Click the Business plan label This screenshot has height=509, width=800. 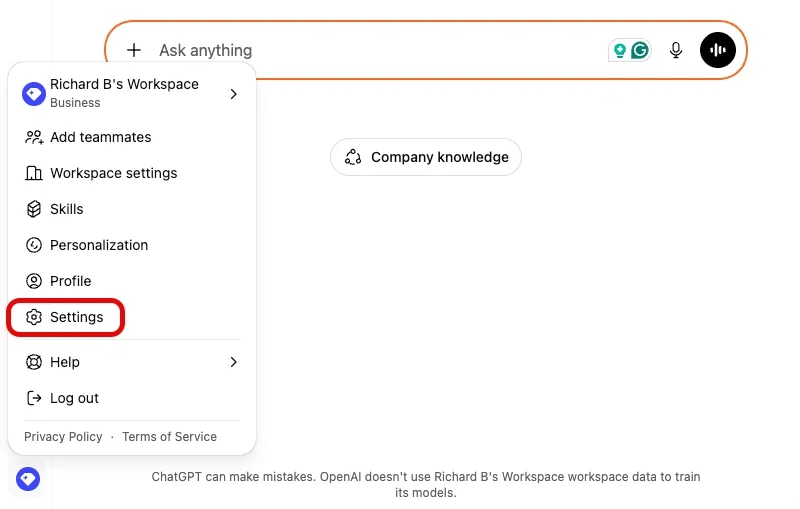[75, 103]
